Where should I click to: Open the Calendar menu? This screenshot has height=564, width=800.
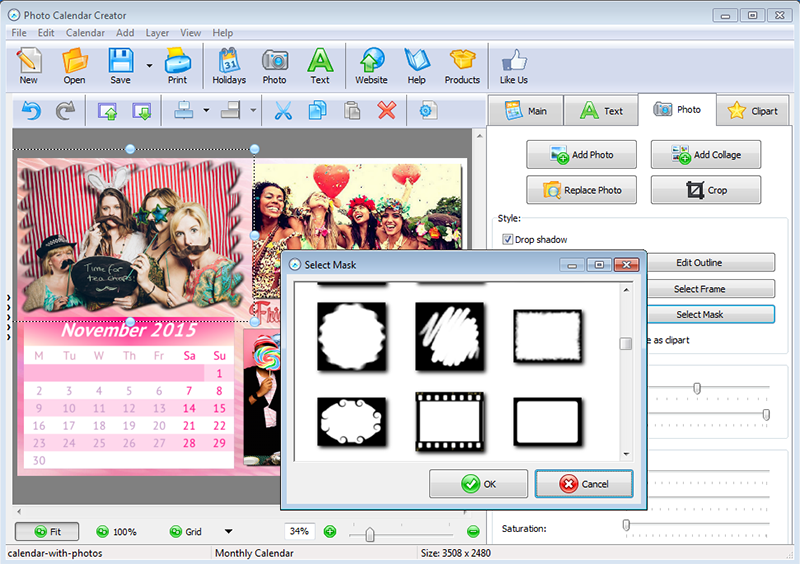coord(85,33)
